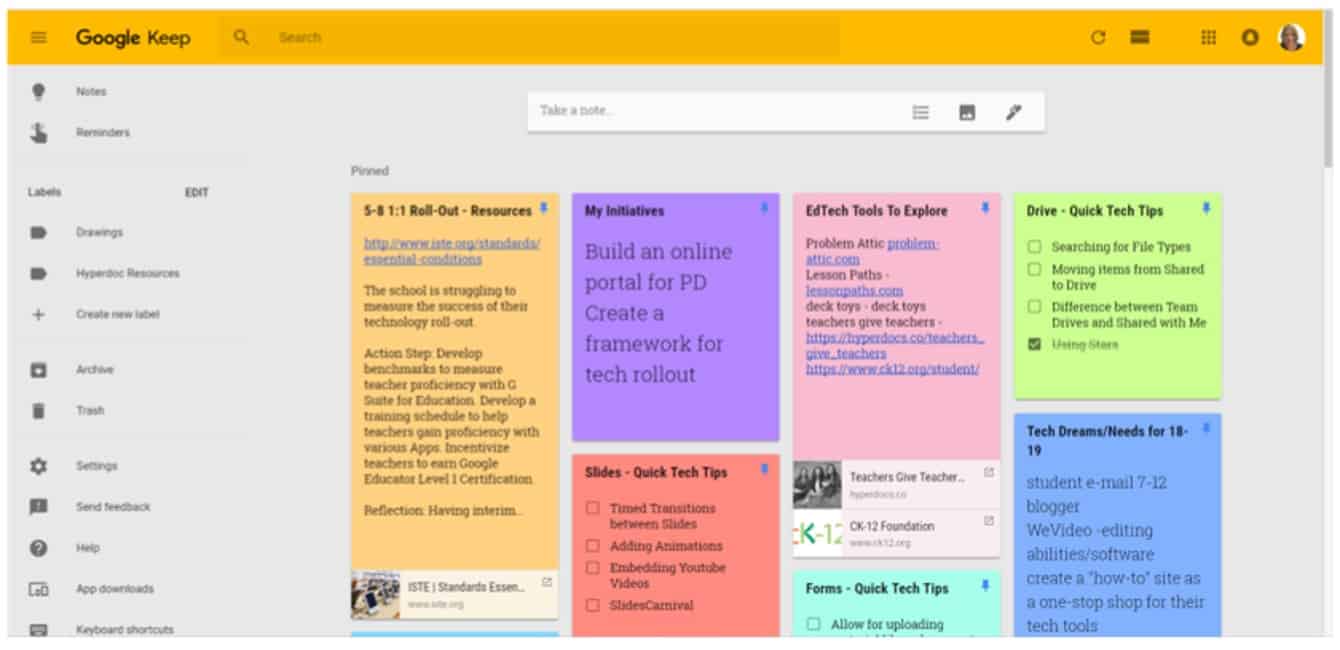The image size is (1340, 650).
Task: Click the App downloads devices icon
Action: (38, 589)
